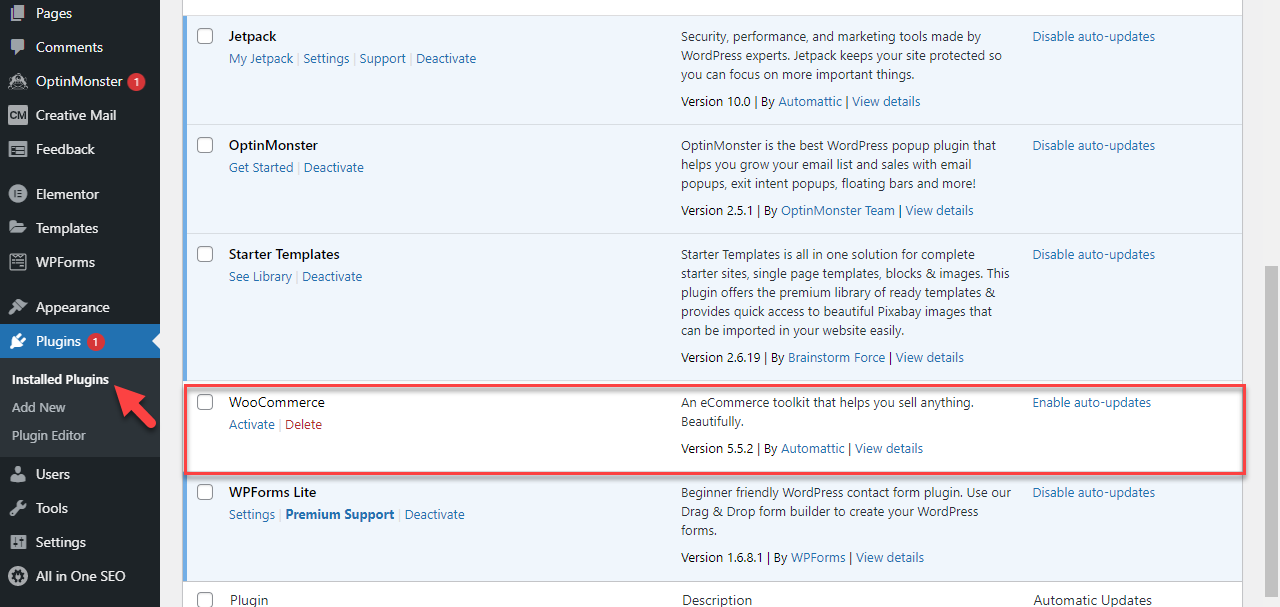
Task: Click the OptinMonster red notification badge
Action: point(137,82)
